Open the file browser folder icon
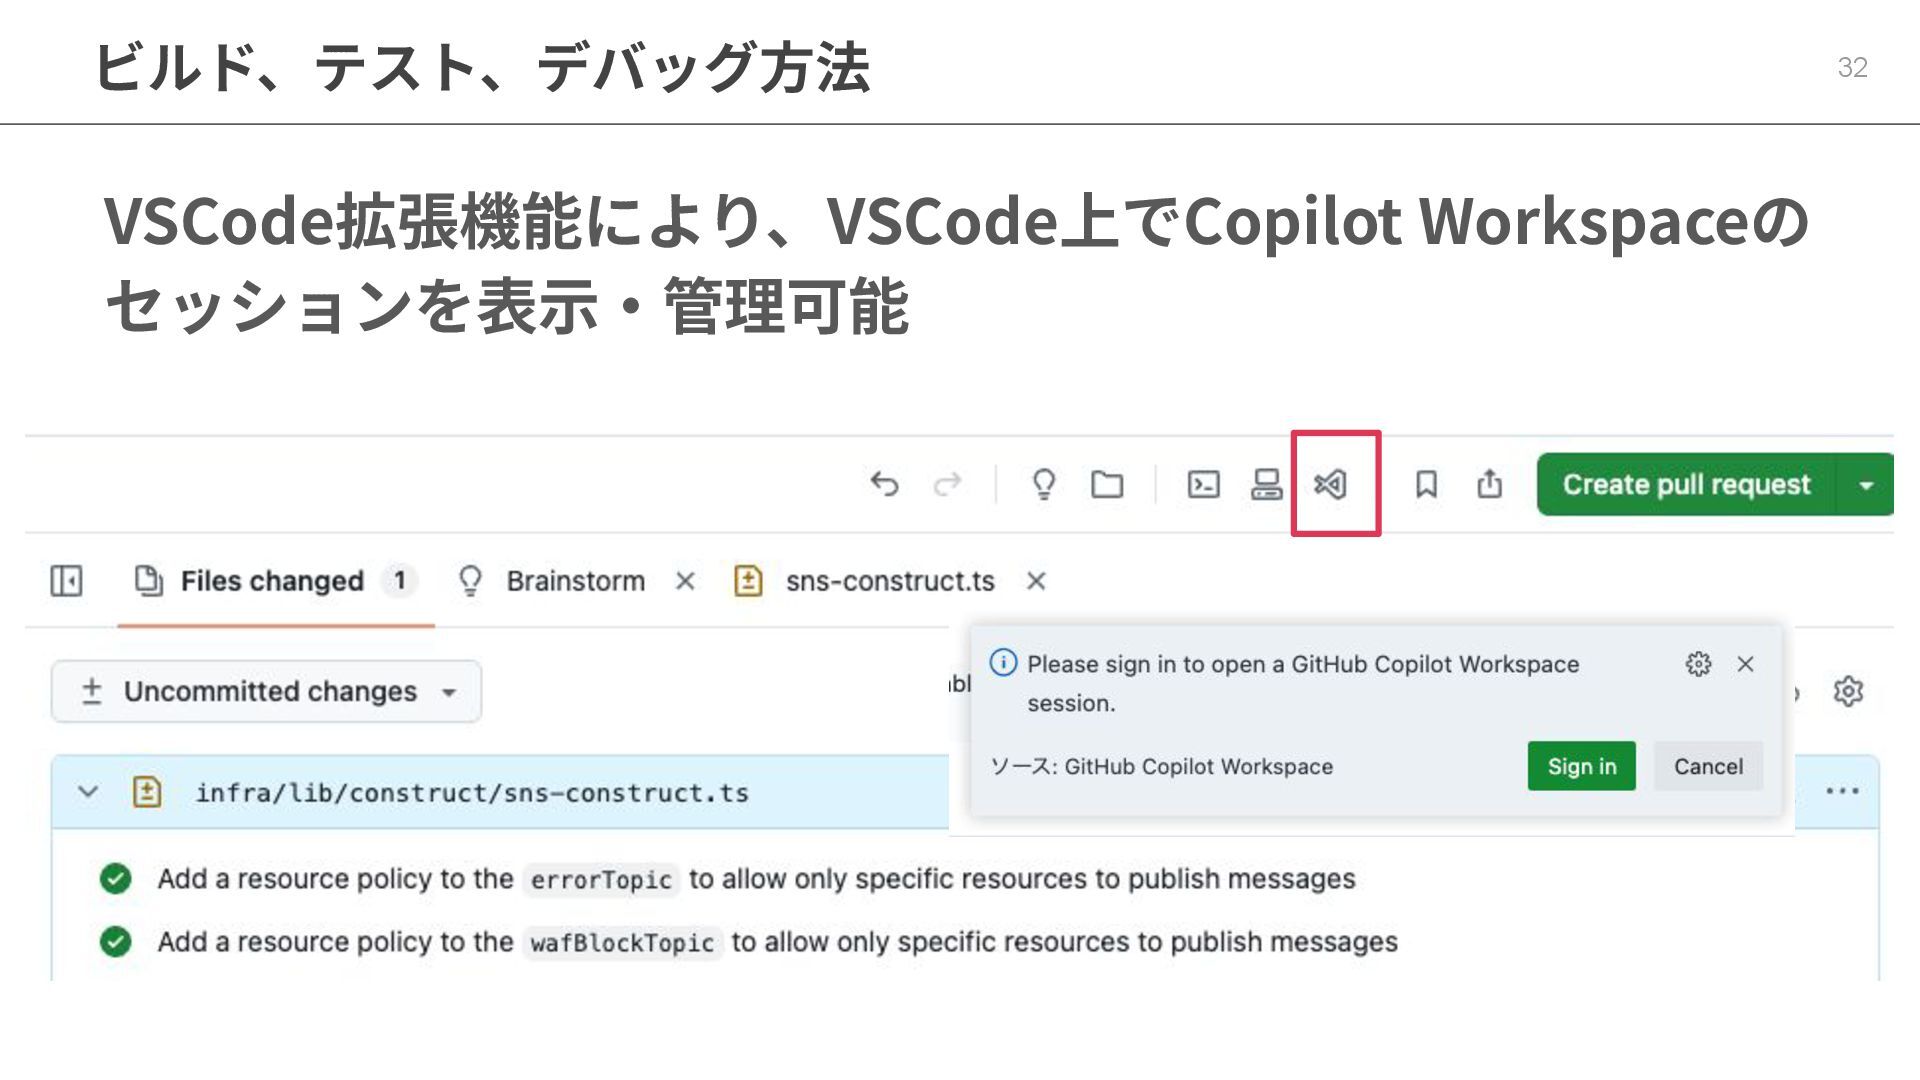Image resolution: width=1920 pixels, height=1080 pixels. [1106, 485]
